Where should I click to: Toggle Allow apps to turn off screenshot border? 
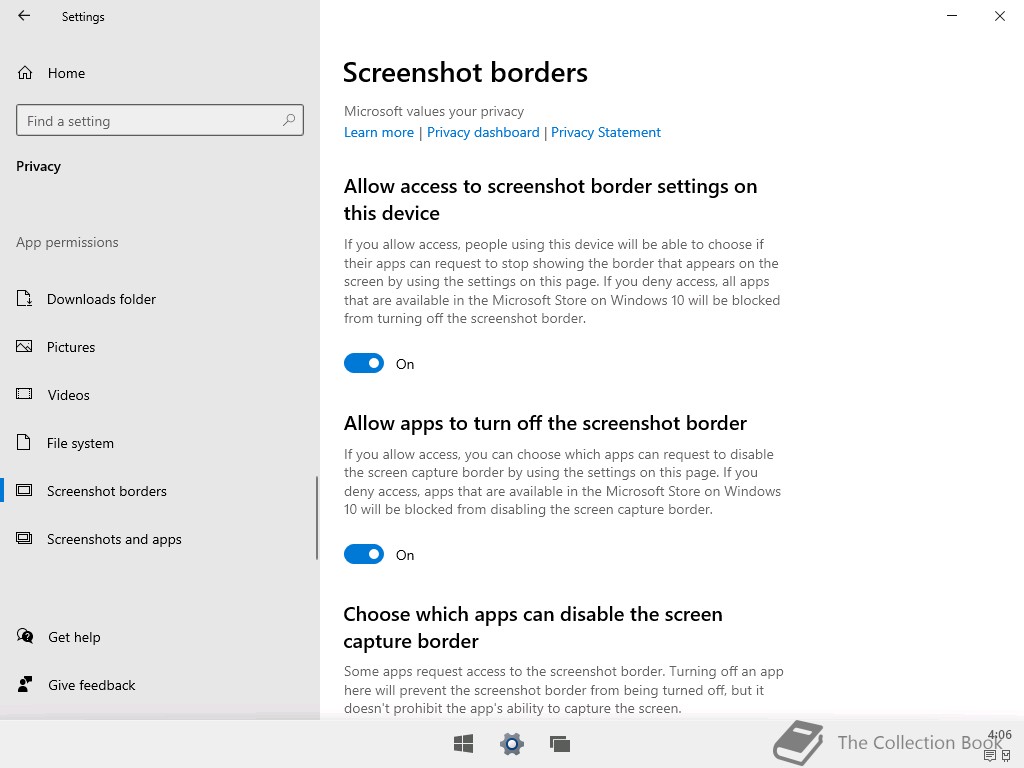tap(364, 554)
